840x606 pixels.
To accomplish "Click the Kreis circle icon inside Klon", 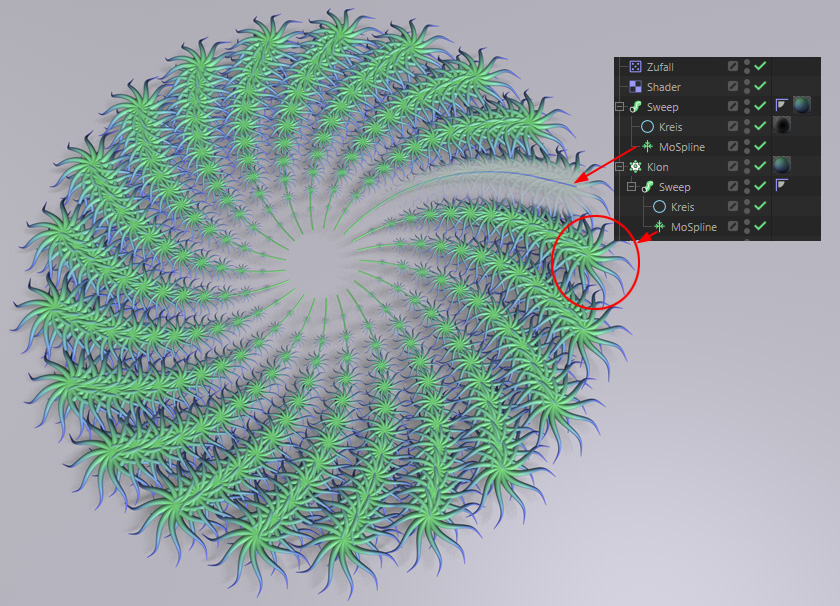I will [x=659, y=206].
